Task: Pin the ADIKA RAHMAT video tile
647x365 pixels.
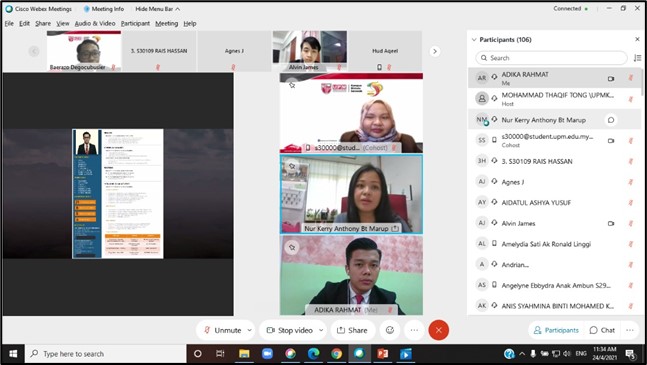Action: pos(292,247)
